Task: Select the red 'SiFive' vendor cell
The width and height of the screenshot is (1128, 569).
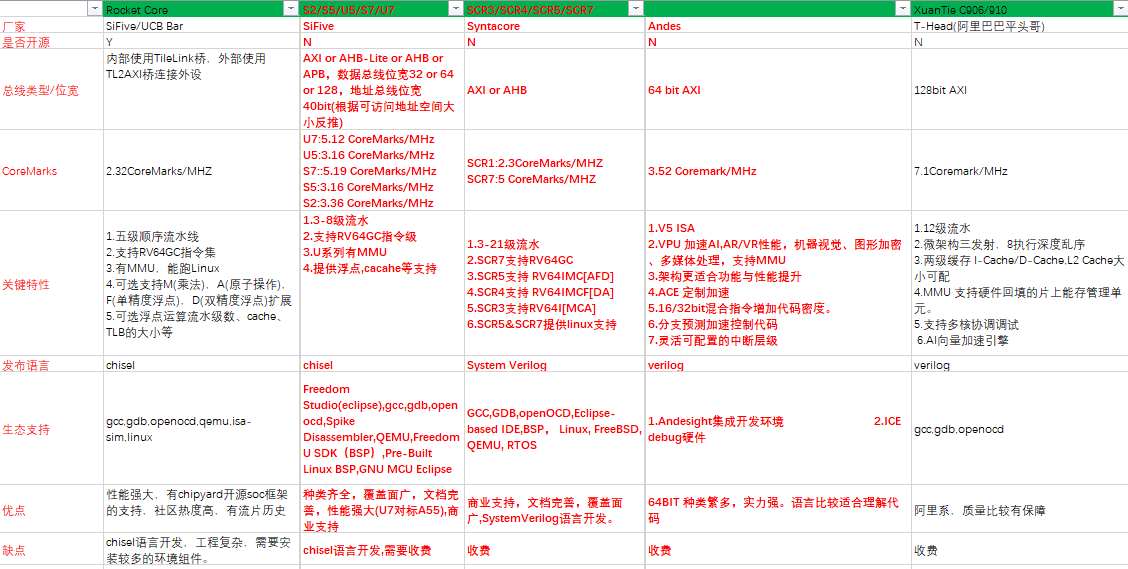Action: [x=382, y=26]
